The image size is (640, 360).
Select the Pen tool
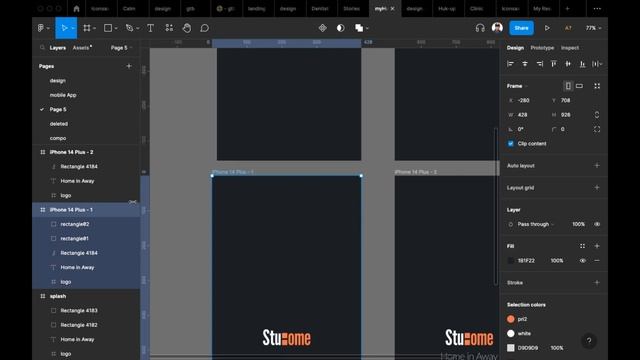129,28
